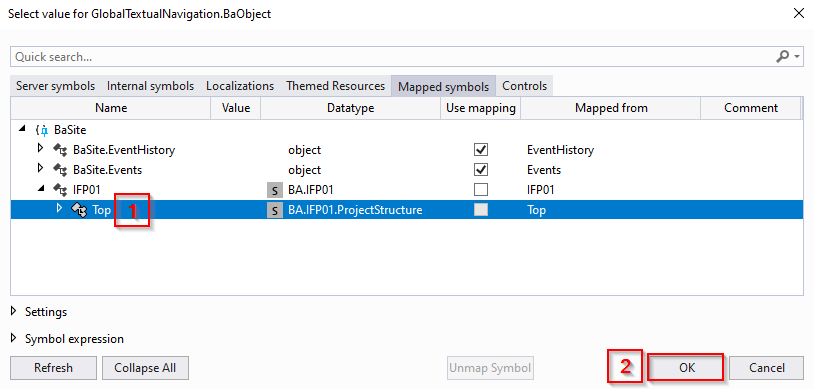The width and height of the screenshot is (814, 389).
Task: Switch to the Internal symbols tab
Action: [x=151, y=86]
